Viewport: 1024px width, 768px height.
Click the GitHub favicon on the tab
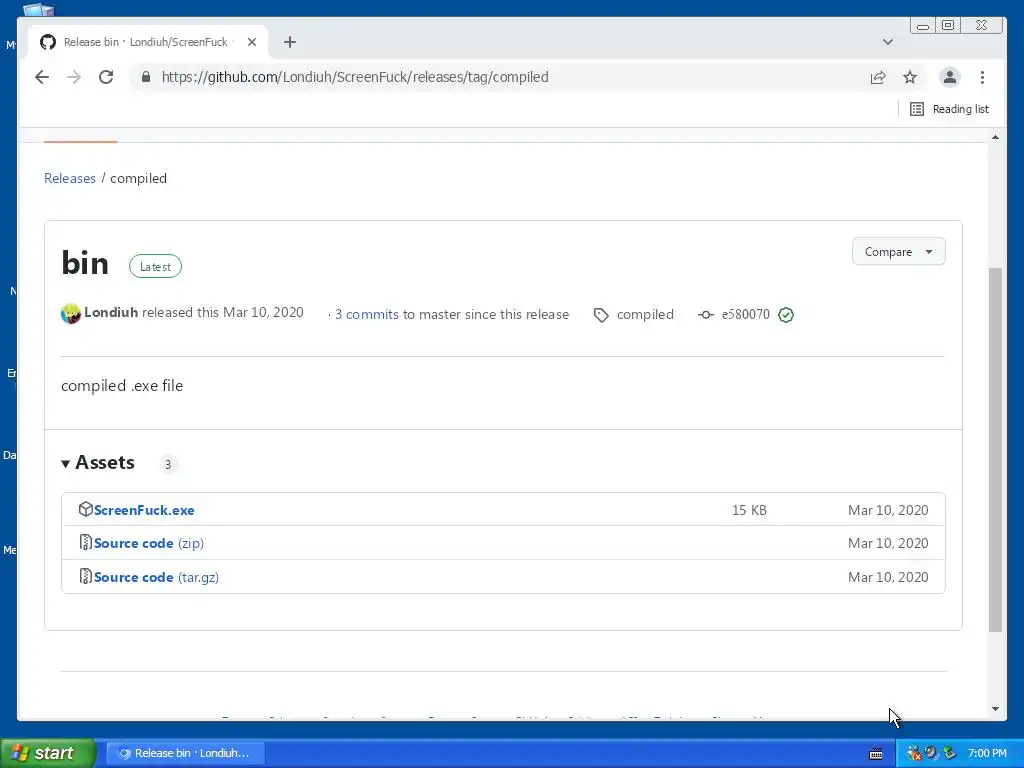pos(48,42)
